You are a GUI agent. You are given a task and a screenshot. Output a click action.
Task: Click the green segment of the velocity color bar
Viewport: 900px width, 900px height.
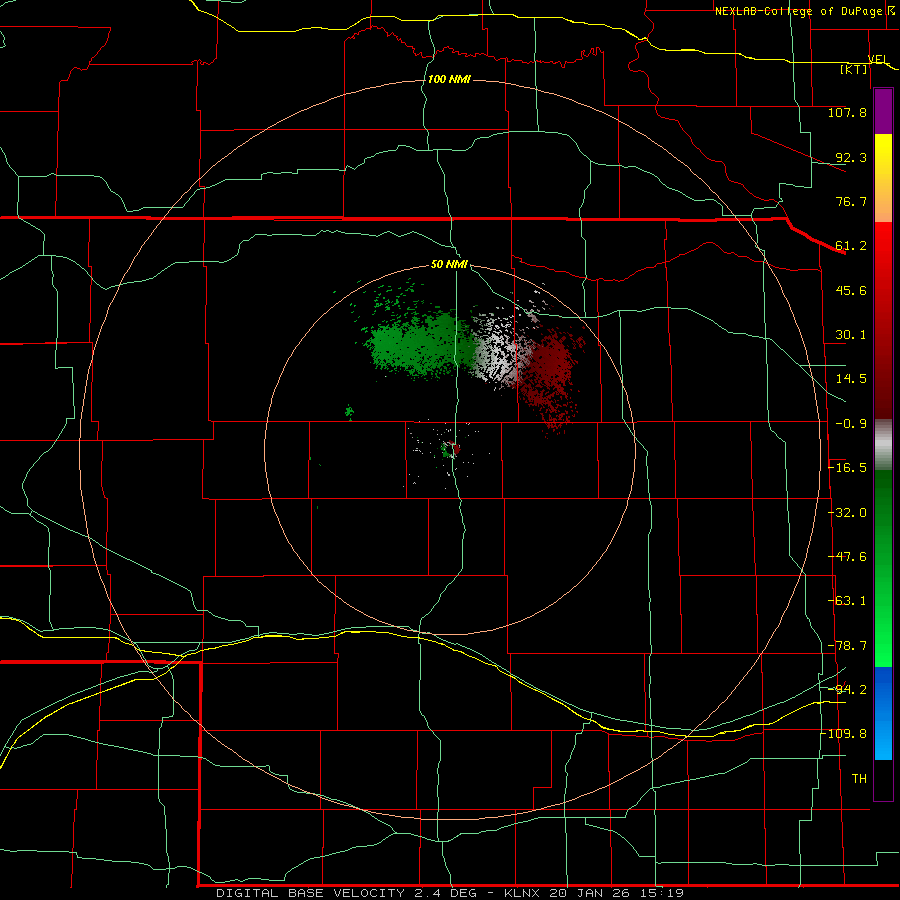pyautogui.click(x=883, y=568)
